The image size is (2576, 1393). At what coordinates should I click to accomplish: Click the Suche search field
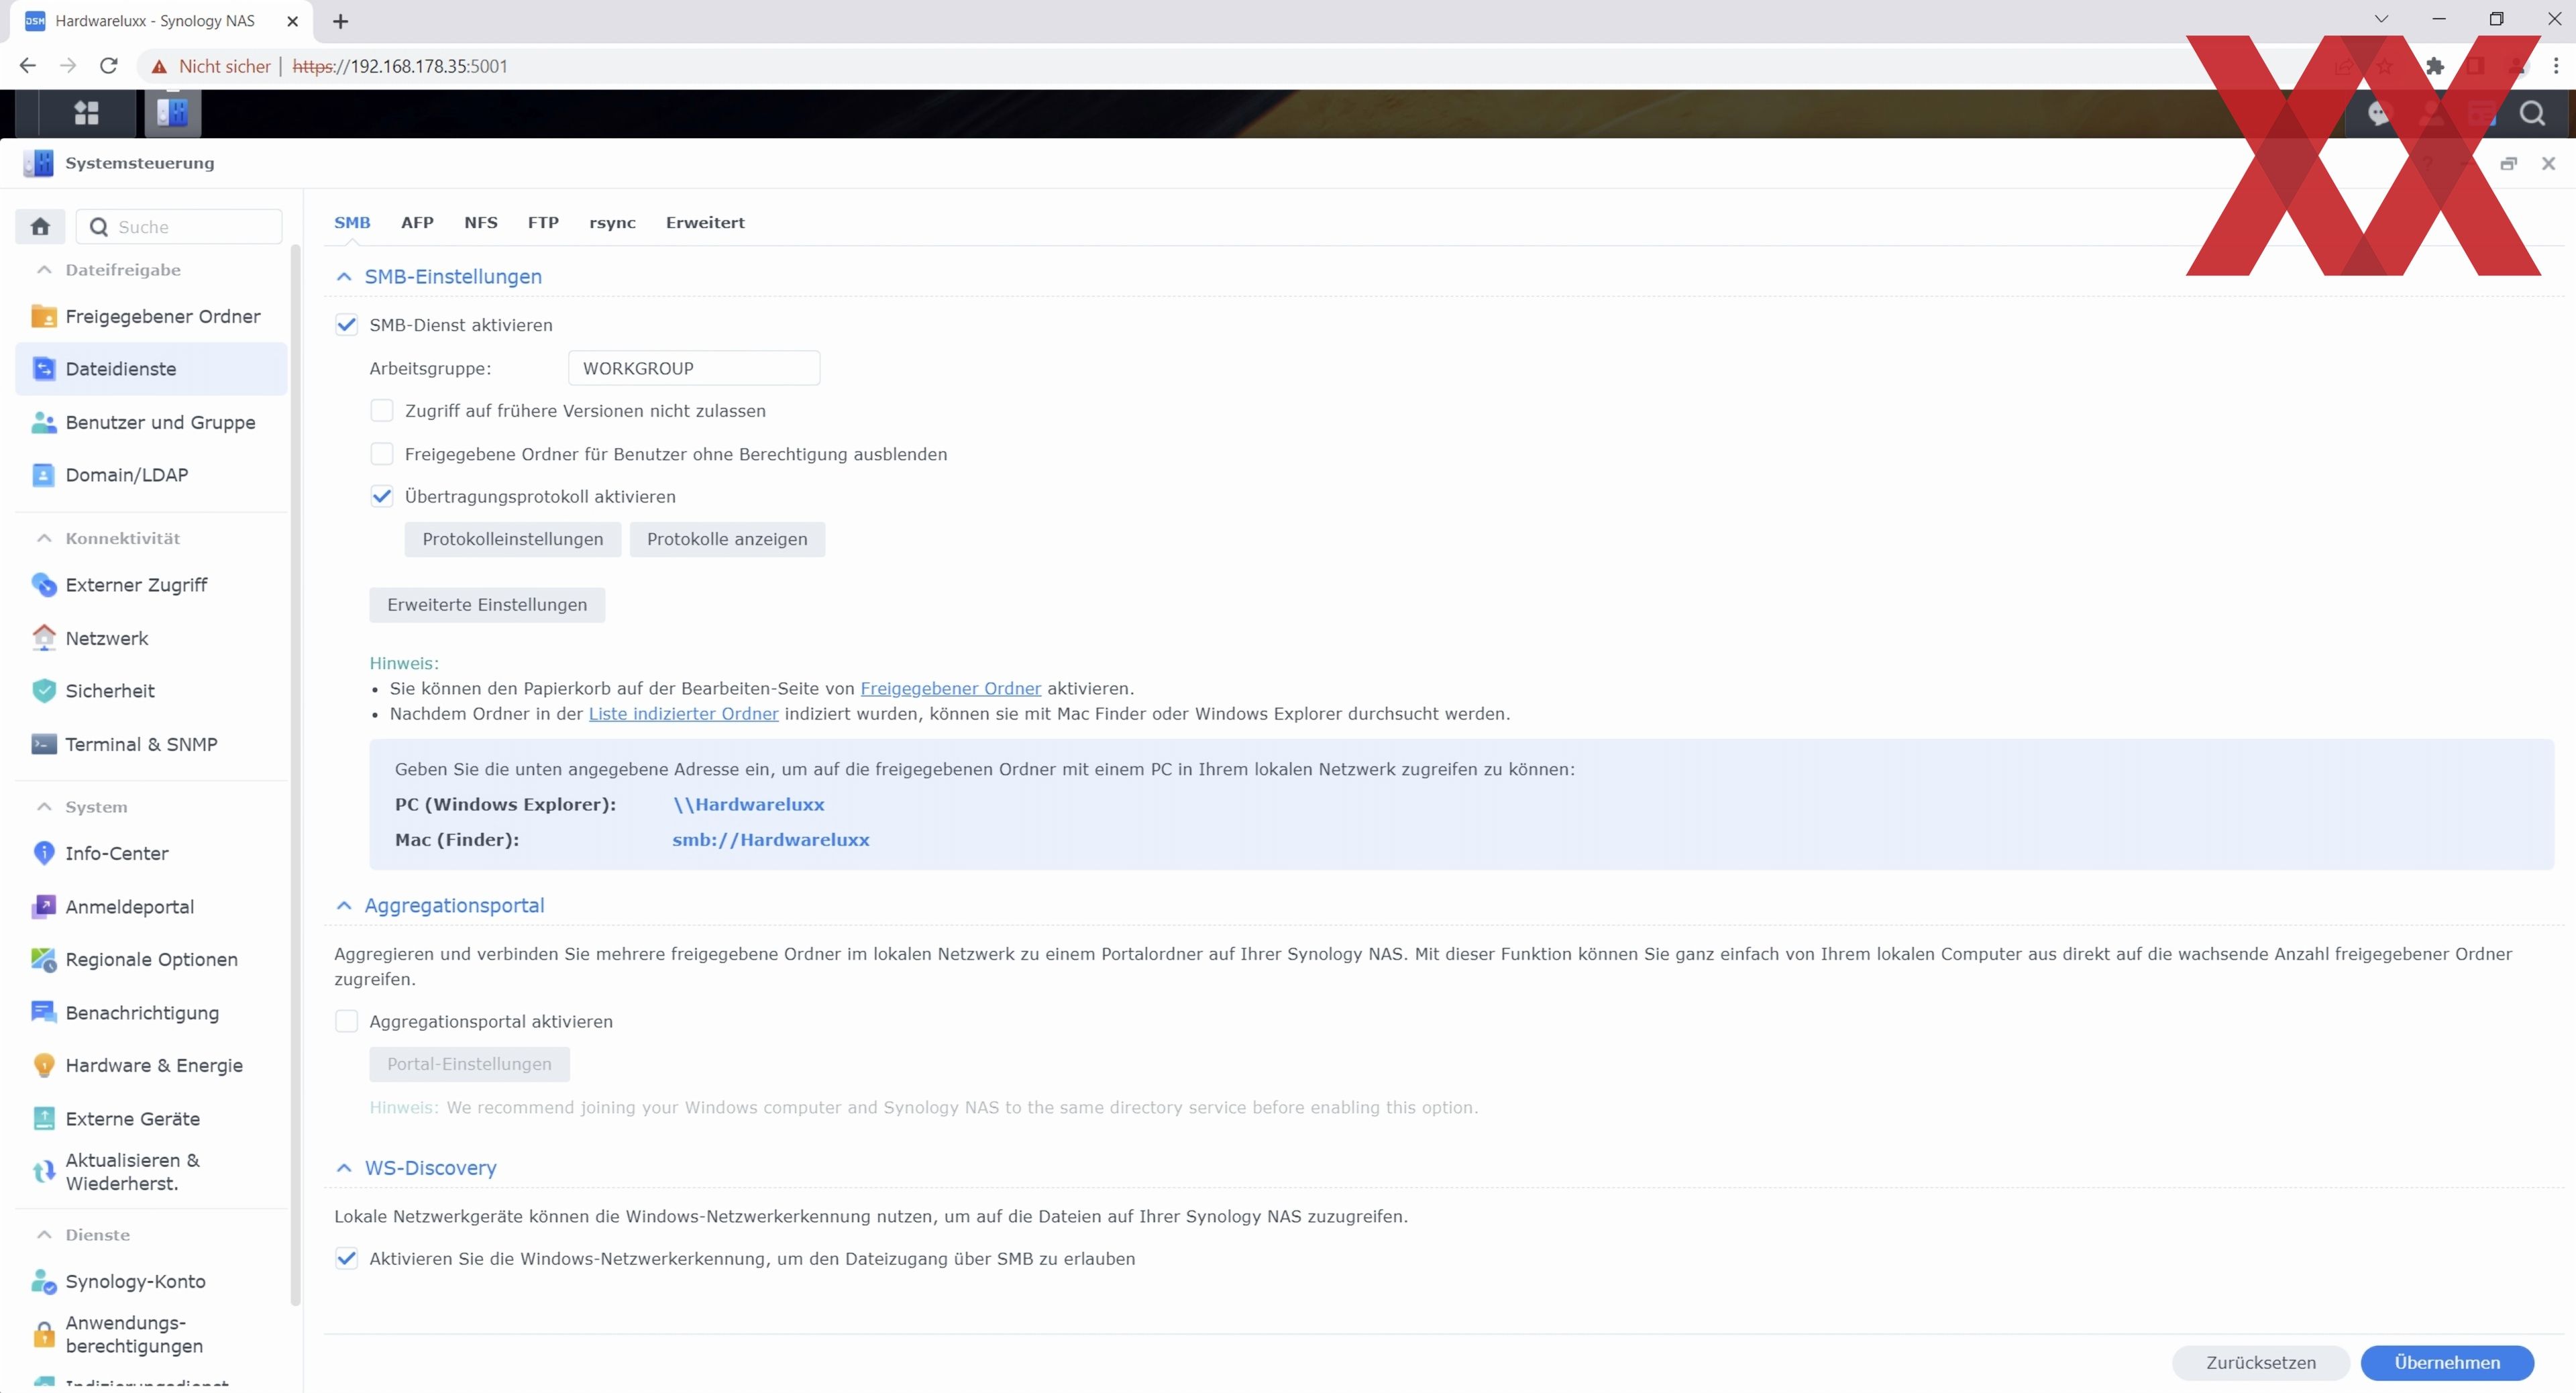179,227
